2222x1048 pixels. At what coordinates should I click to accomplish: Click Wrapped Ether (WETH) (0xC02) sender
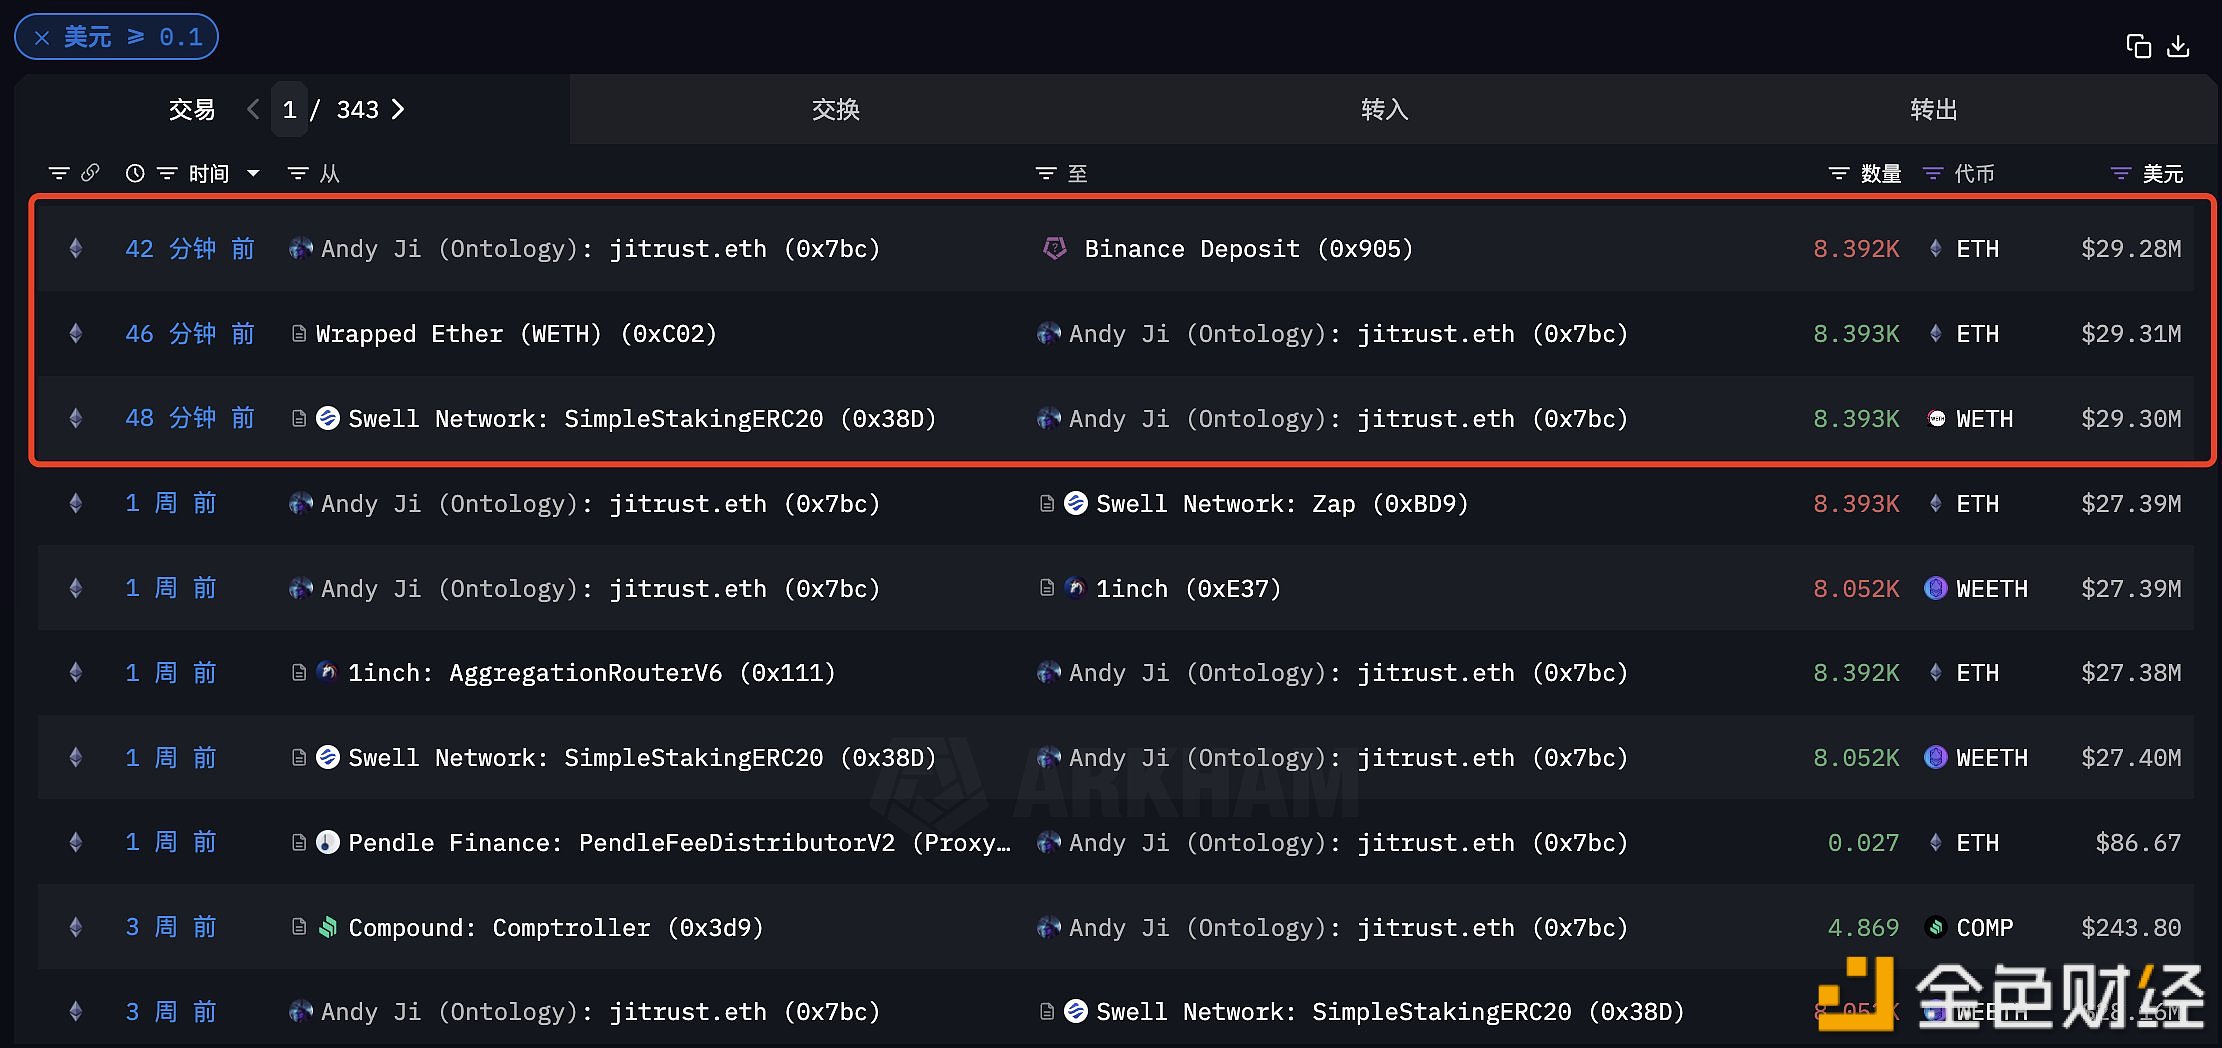tap(516, 334)
